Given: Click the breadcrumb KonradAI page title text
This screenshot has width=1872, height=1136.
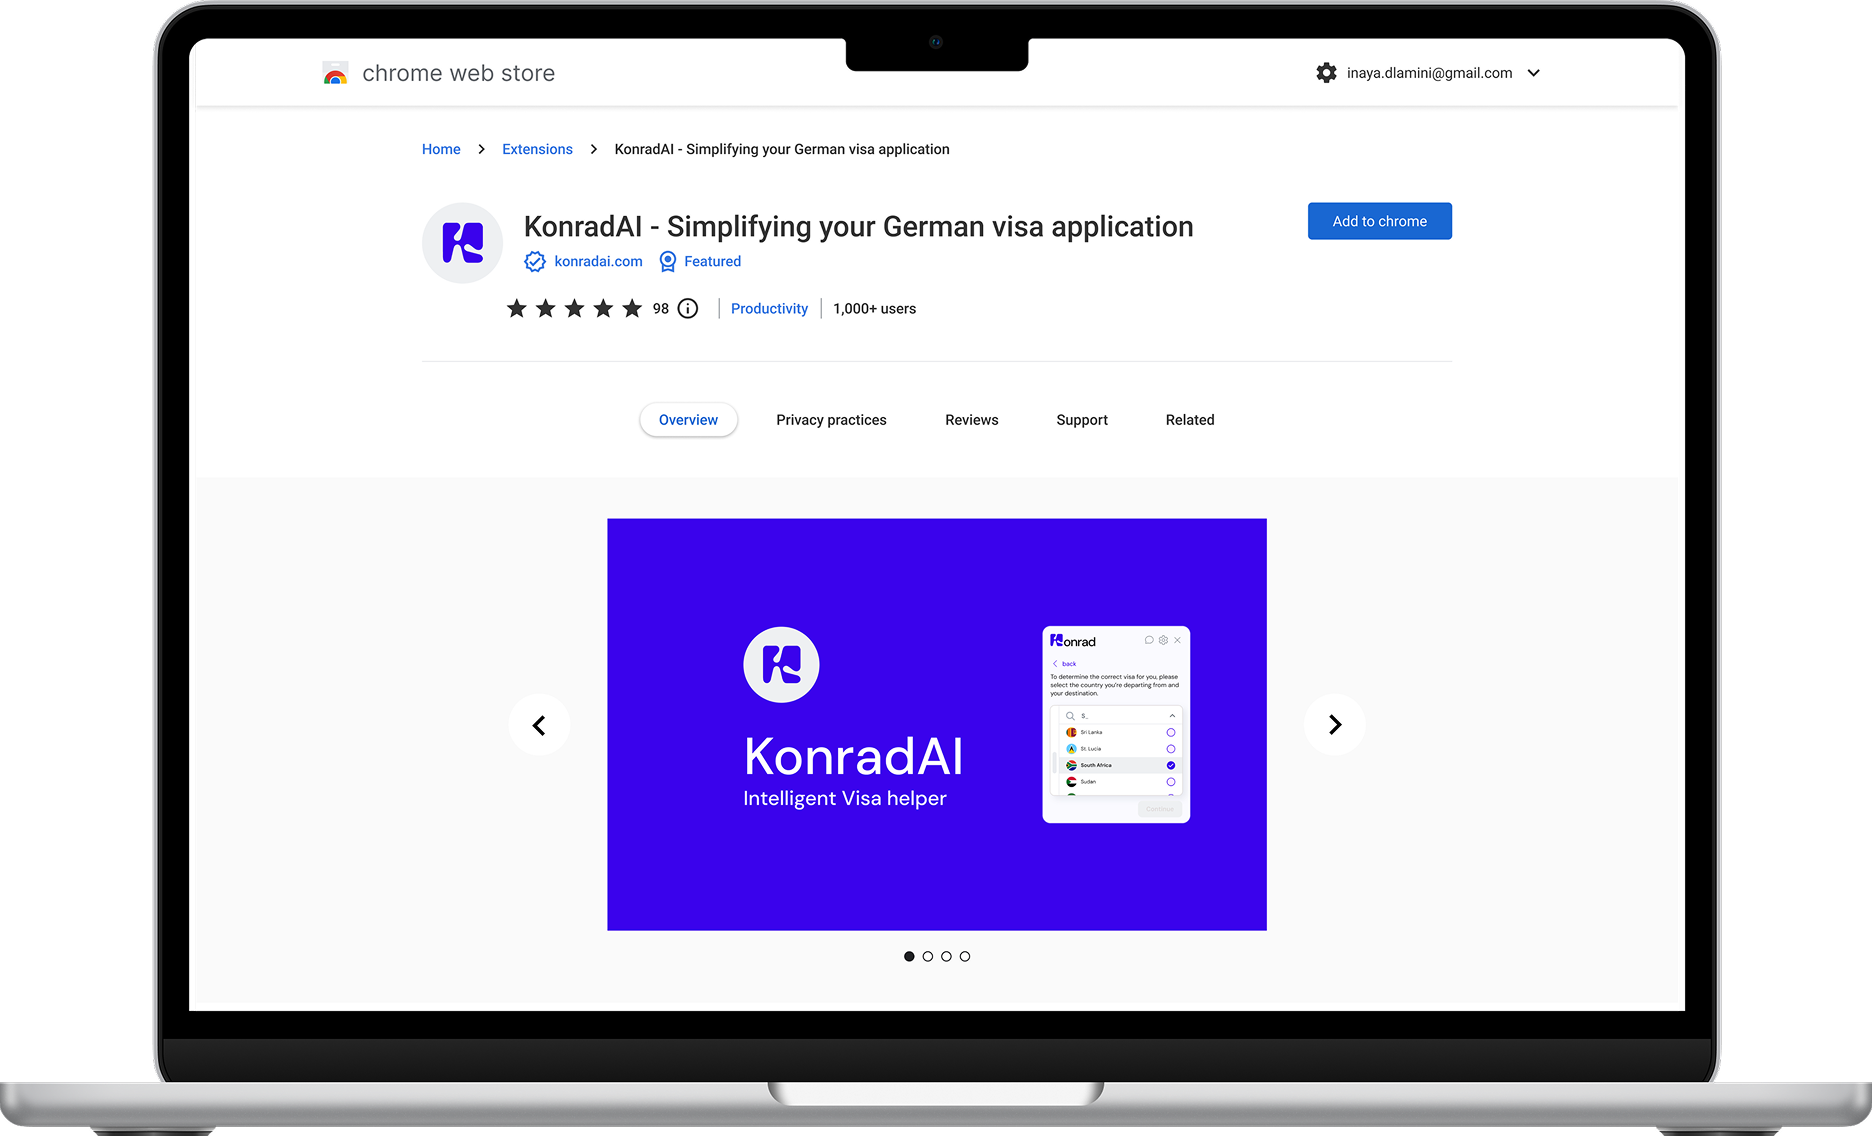Looking at the screenshot, I should pyautogui.click(x=782, y=149).
